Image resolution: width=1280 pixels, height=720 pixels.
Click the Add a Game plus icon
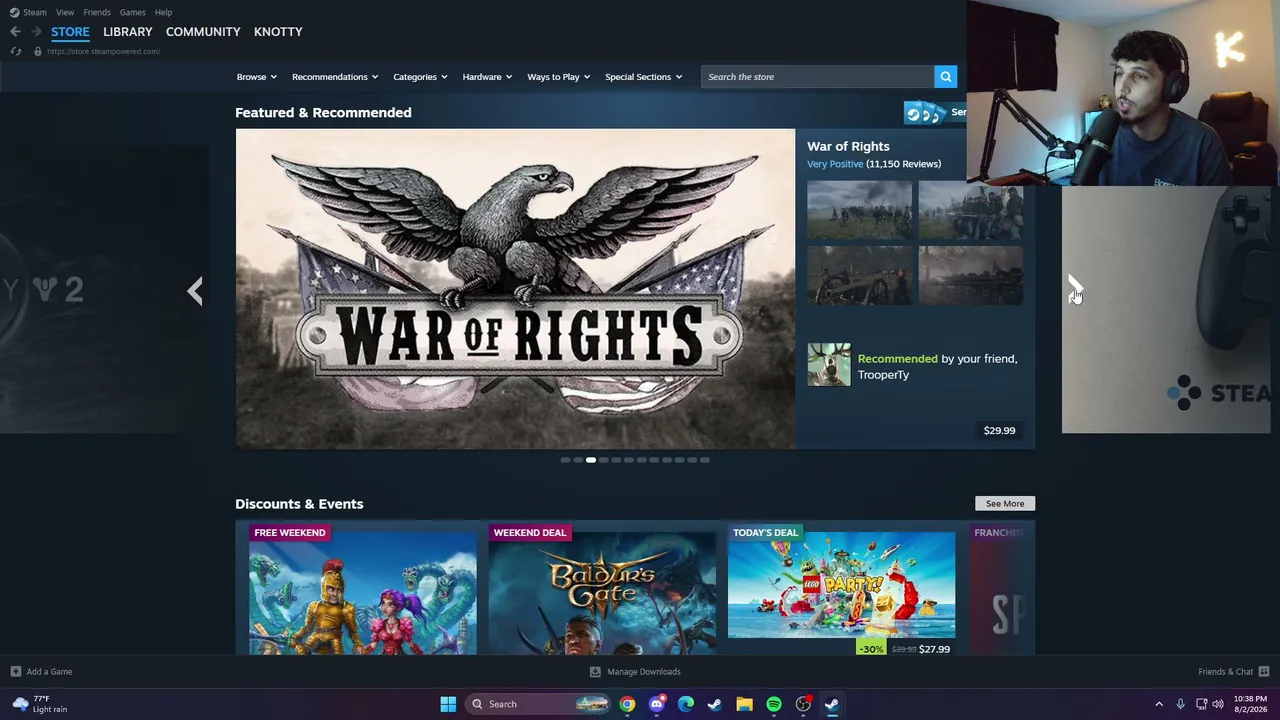tap(15, 672)
